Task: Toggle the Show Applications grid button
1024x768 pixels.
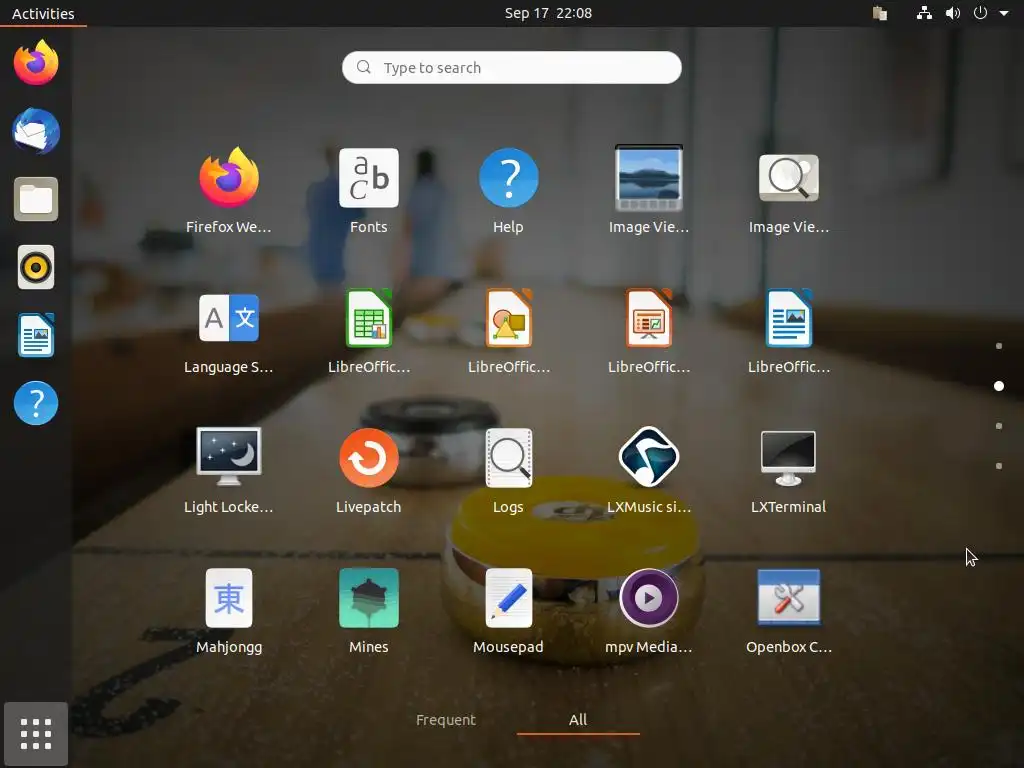Action: tap(36, 733)
